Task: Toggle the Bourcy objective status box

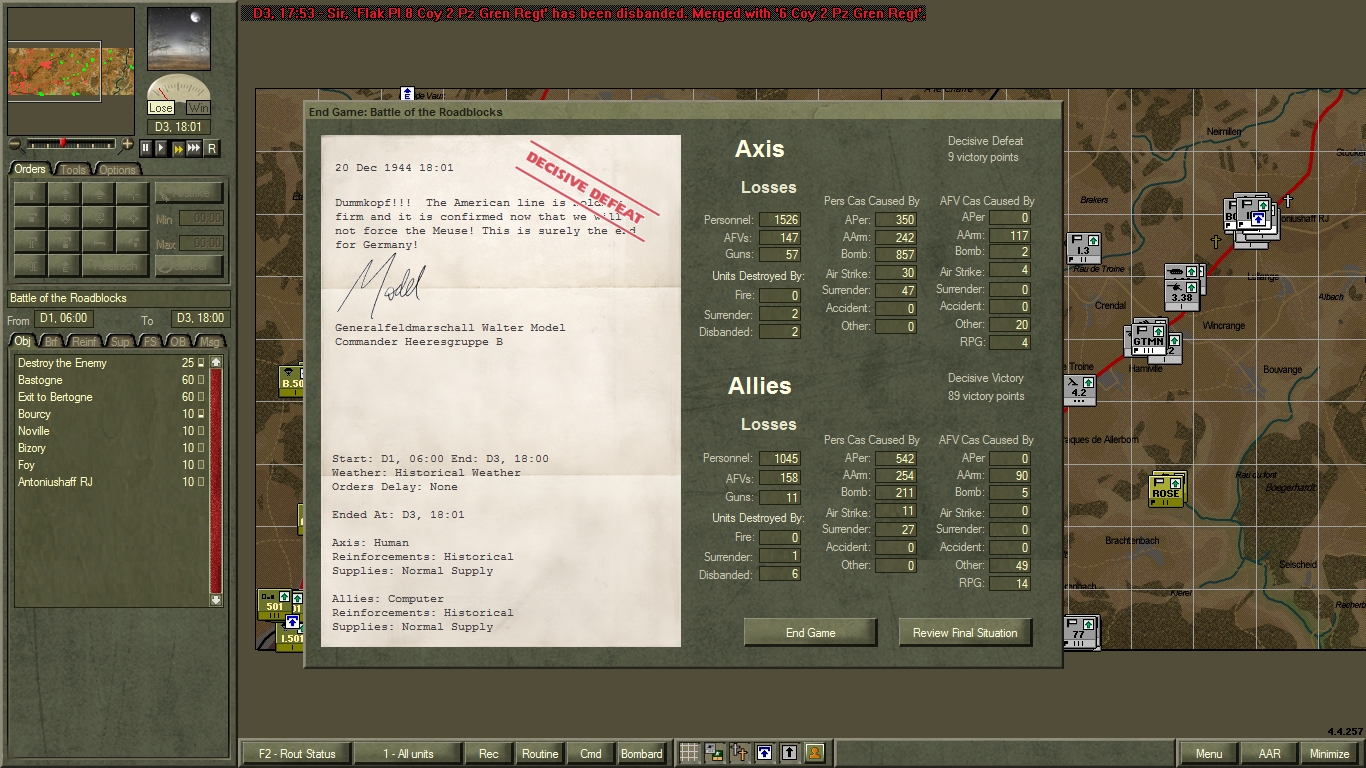Action: coord(201,414)
